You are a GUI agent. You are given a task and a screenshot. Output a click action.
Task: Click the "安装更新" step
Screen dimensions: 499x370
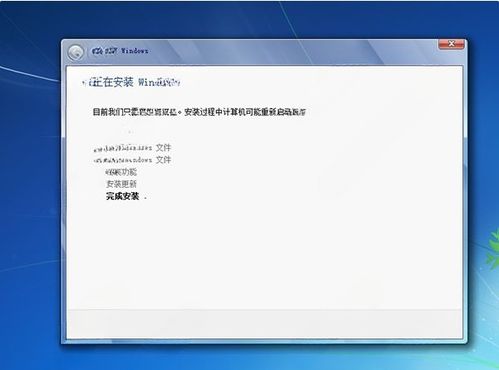[121, 184]
